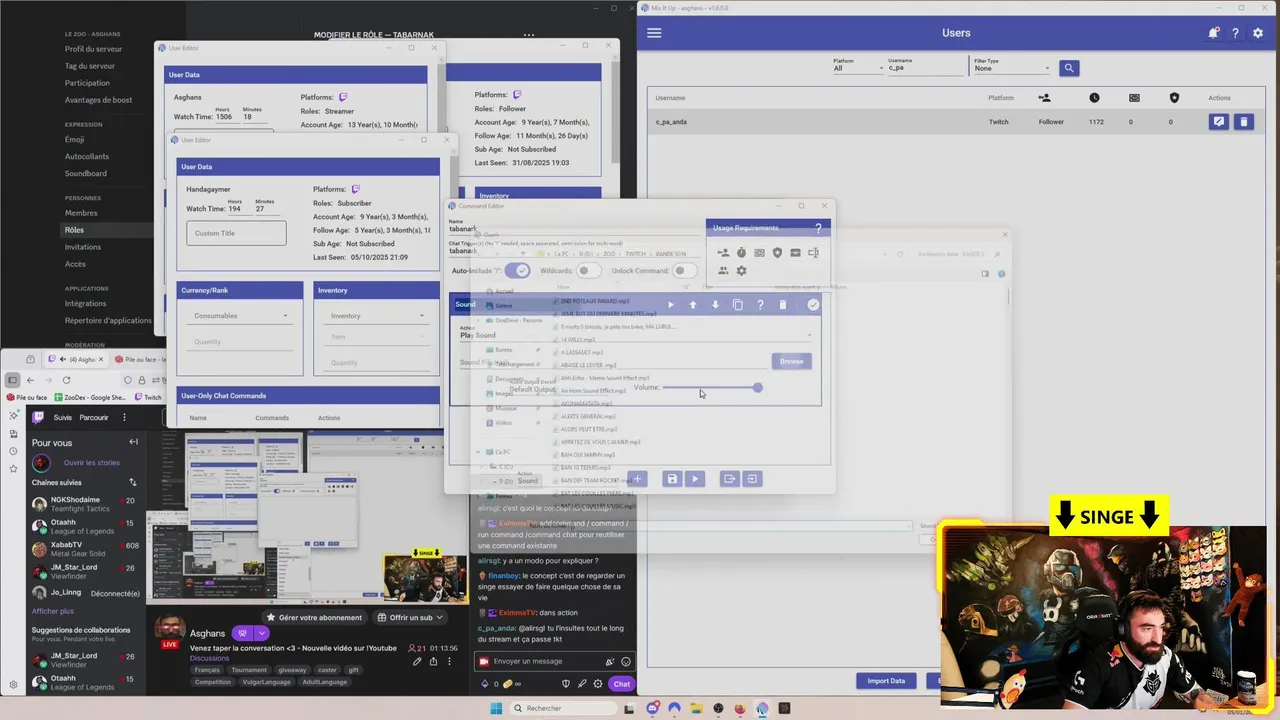Delete the Sound action with trash icon
Viewport: 1280px width, 720px height.
tap(783, 305)
